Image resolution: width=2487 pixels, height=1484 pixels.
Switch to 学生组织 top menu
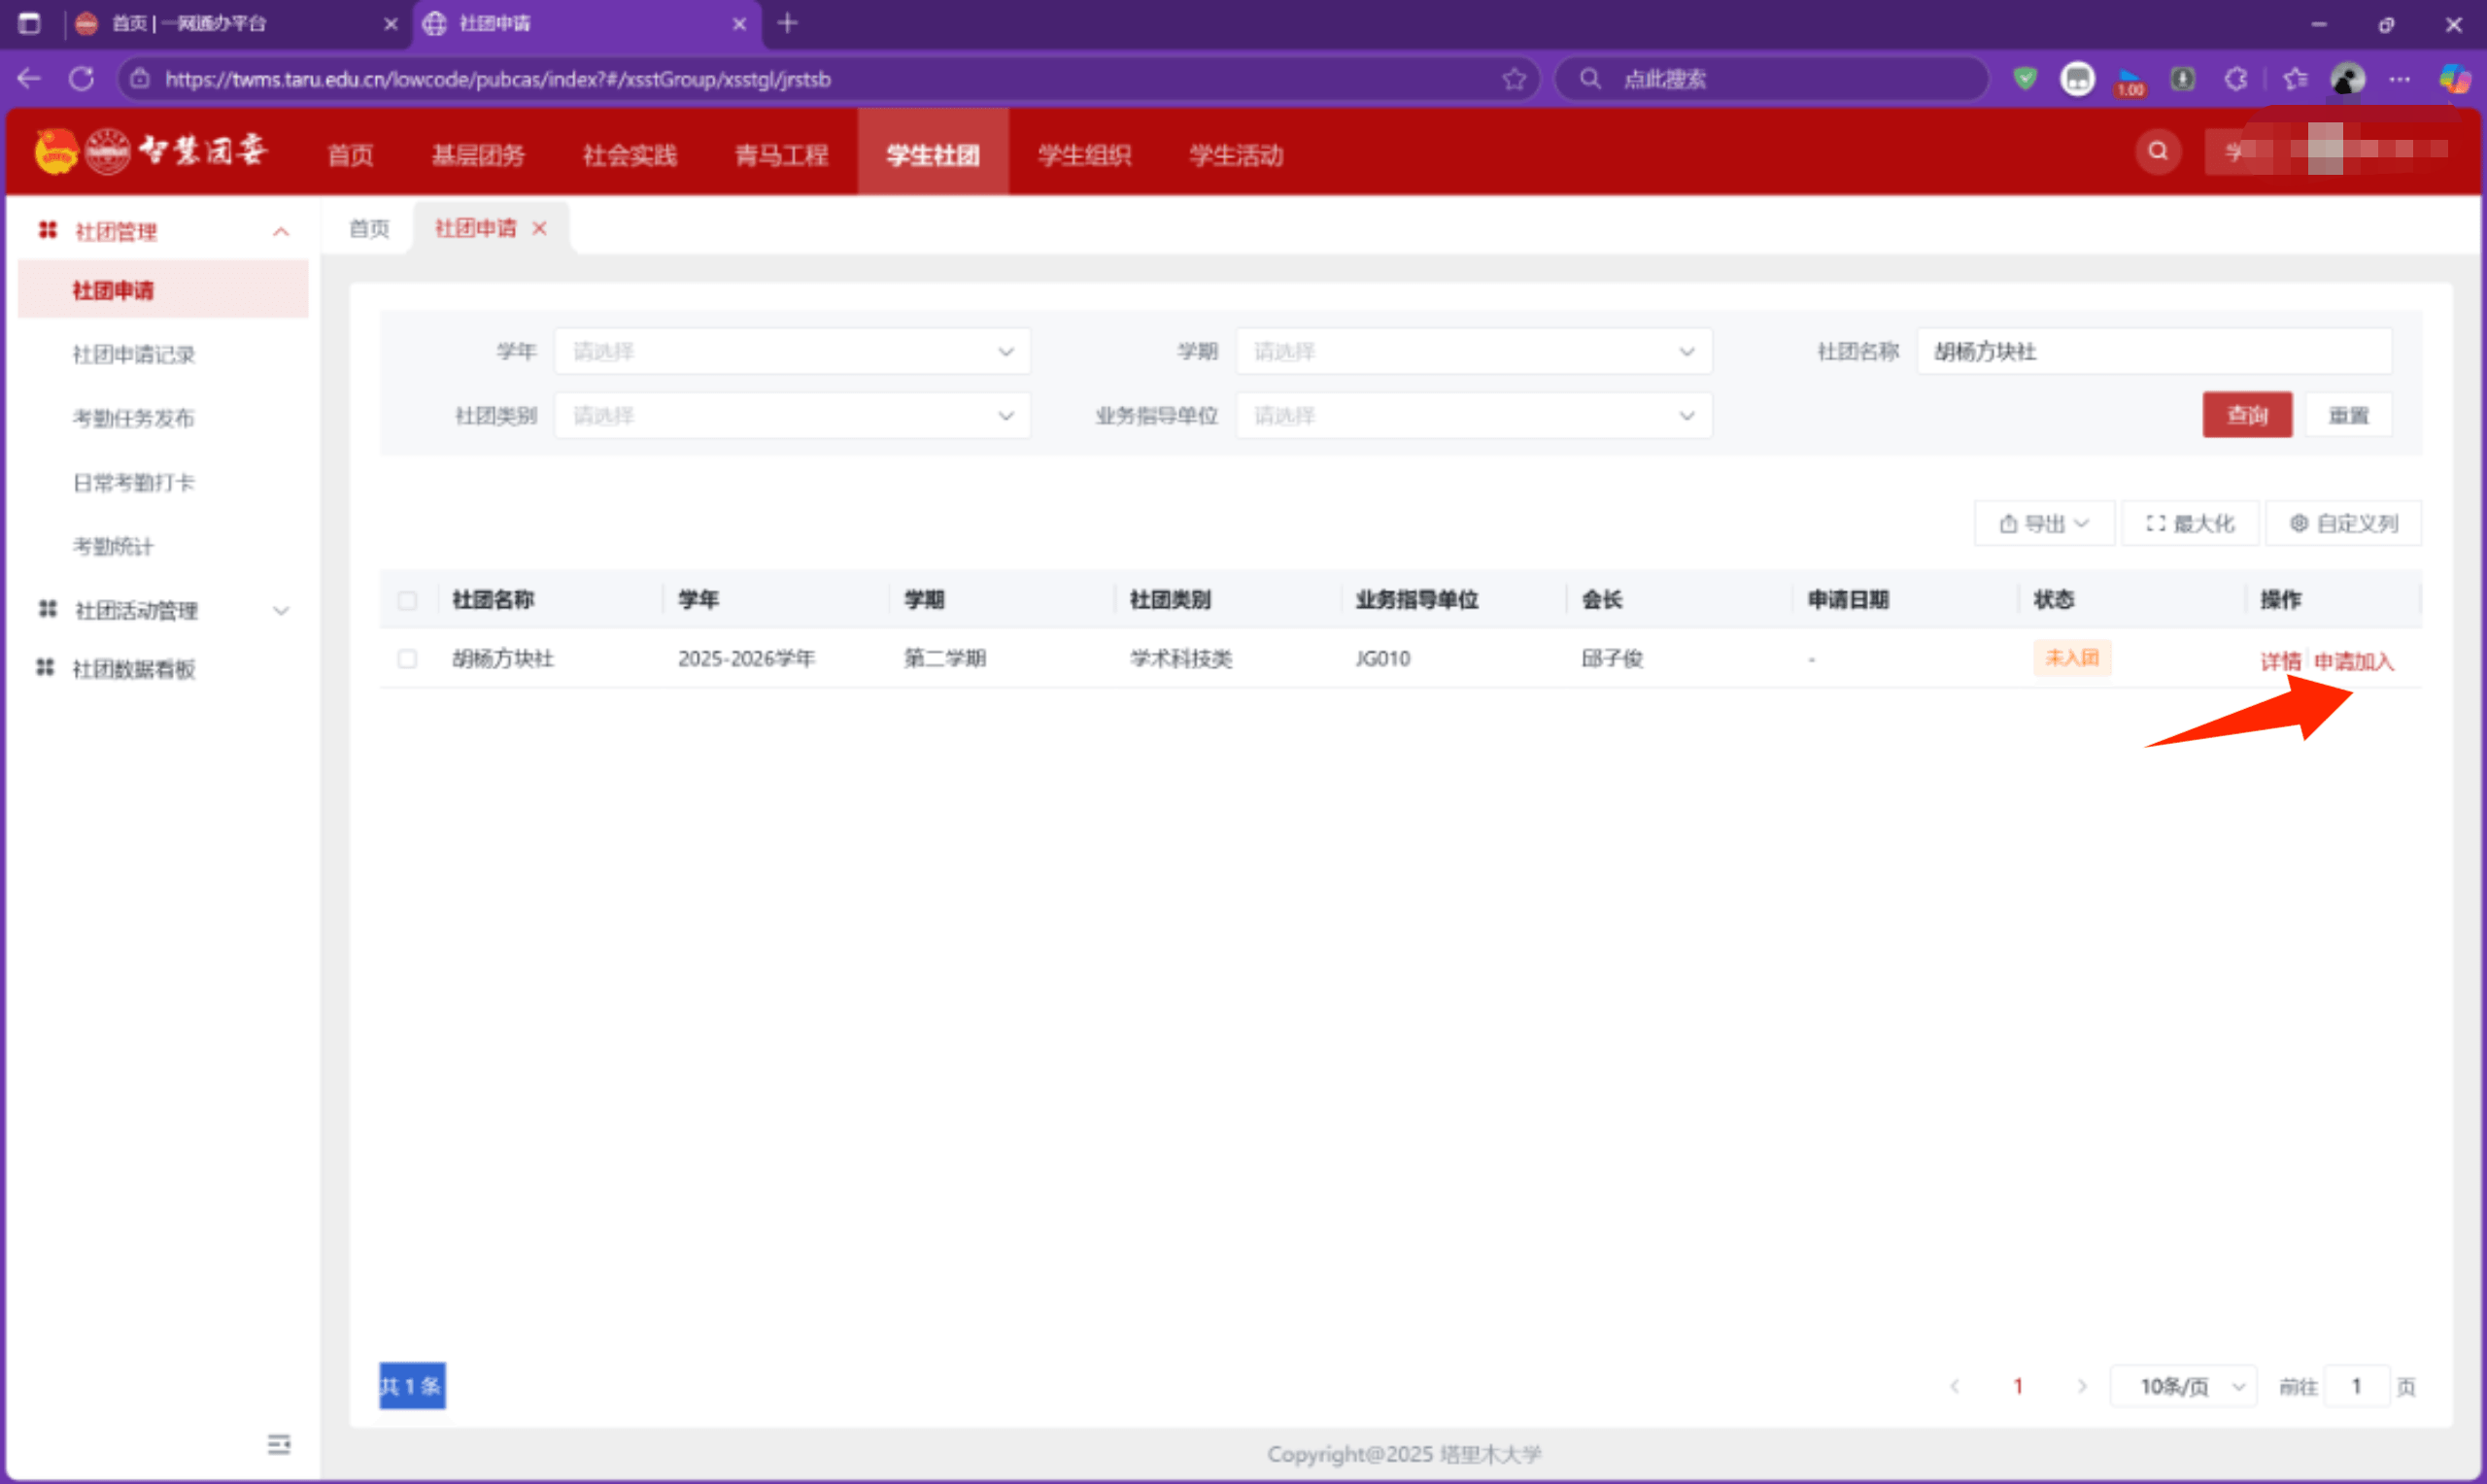(1084, 155)
